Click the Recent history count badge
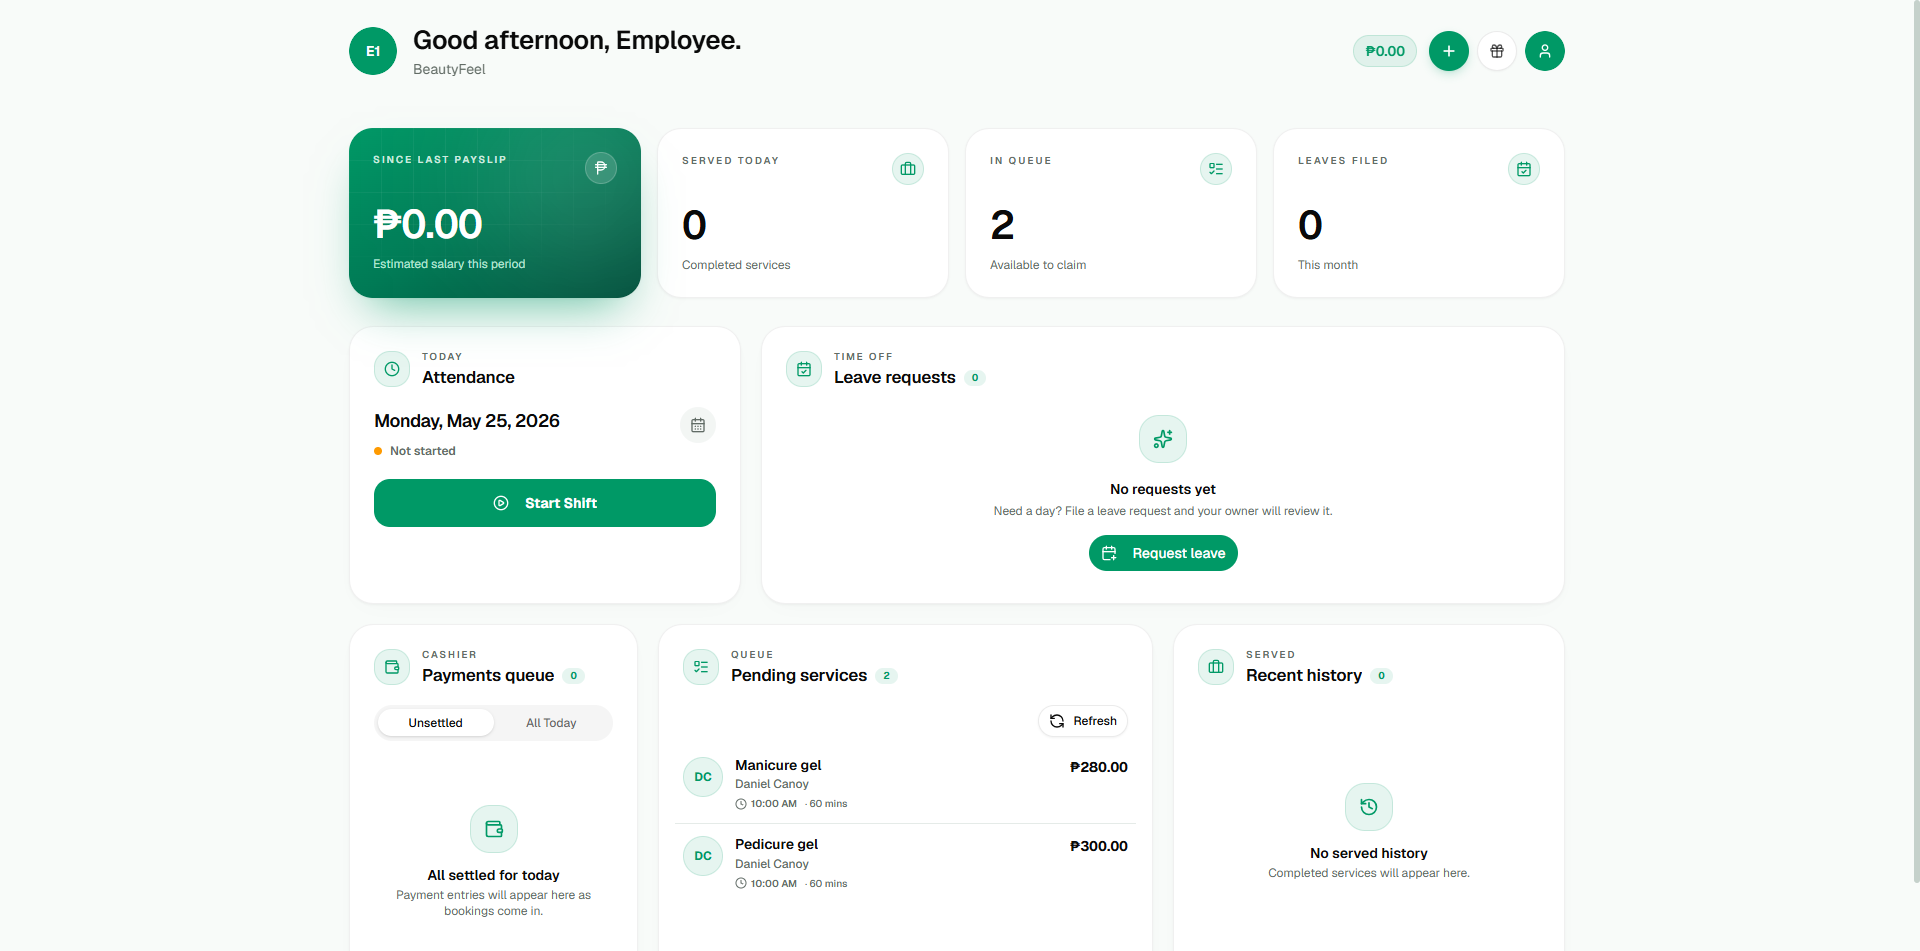 point(1381,676)
